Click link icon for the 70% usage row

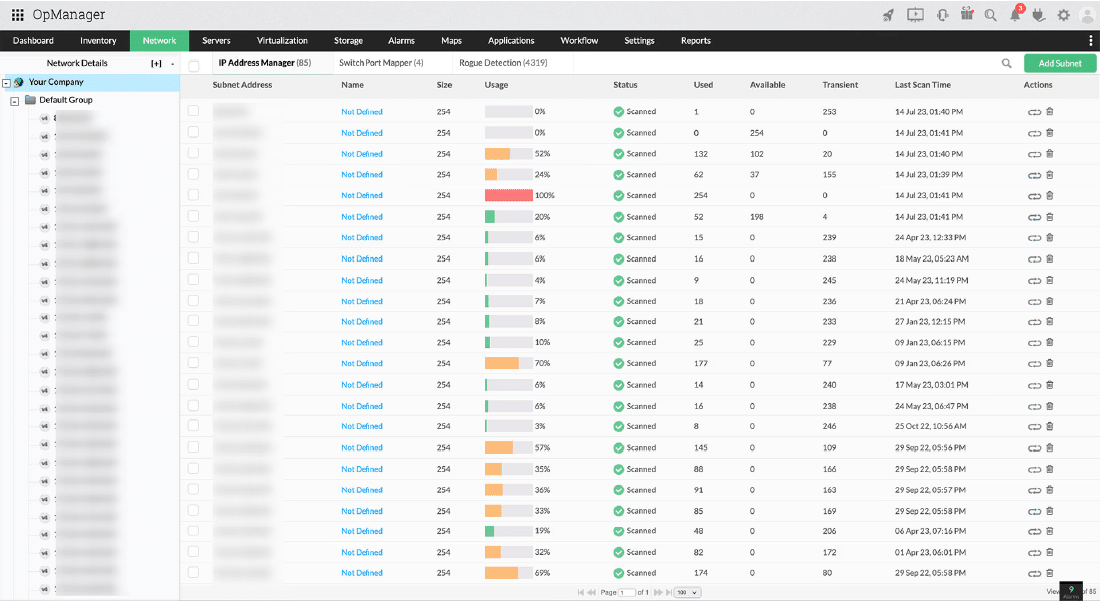tap(1034, 364)
